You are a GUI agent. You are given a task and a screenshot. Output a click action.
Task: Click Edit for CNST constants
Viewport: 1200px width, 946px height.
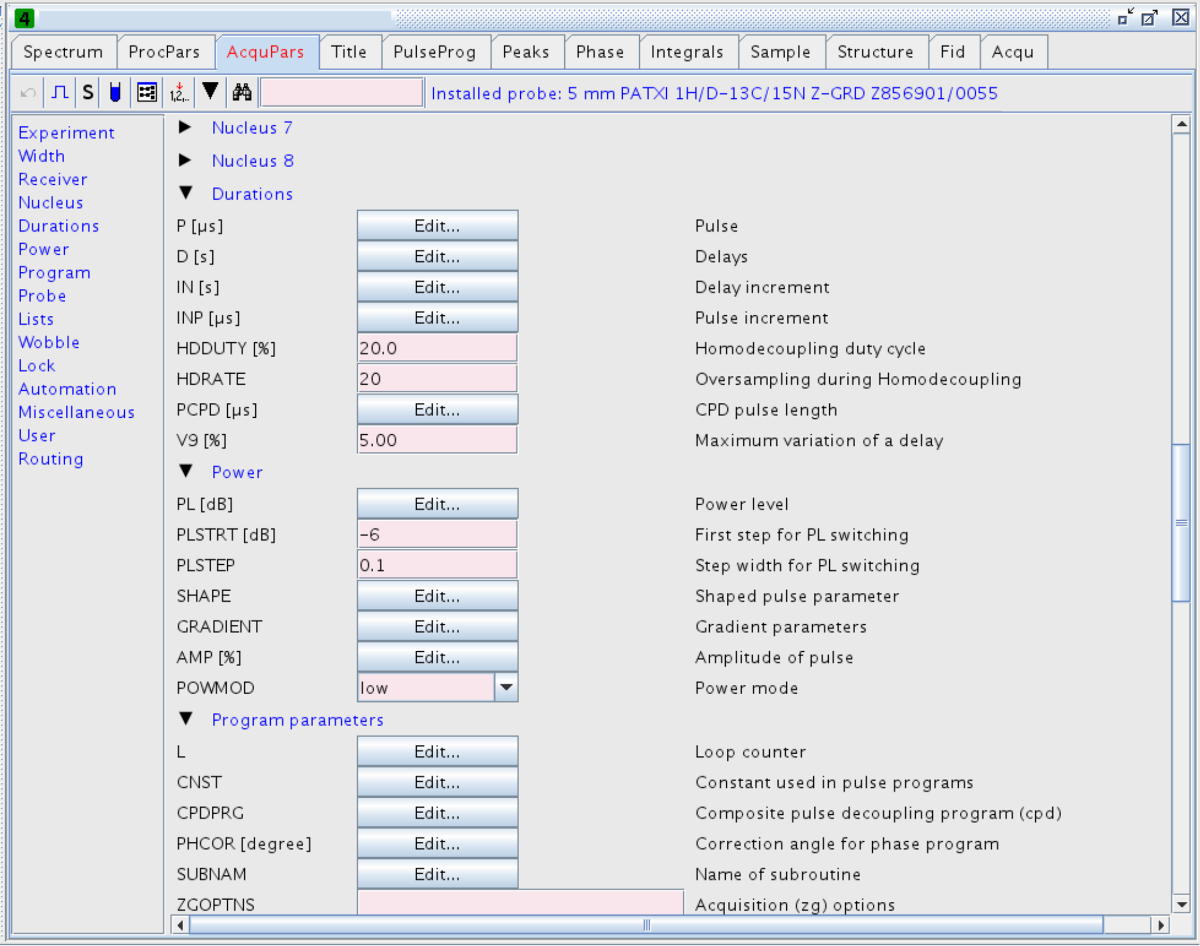point(437,782)
